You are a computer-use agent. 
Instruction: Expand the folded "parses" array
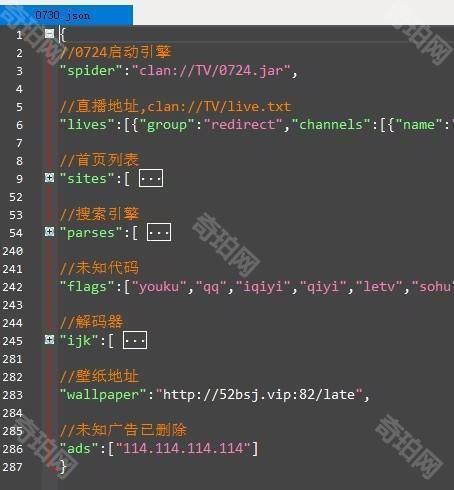[49, 232]
